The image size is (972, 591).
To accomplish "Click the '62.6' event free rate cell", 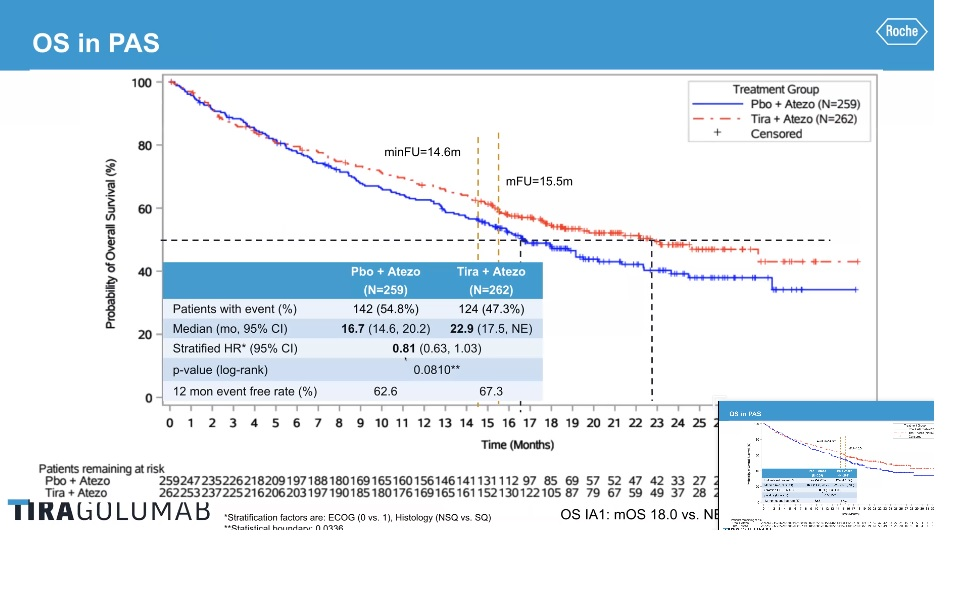I will pos(386,391).
